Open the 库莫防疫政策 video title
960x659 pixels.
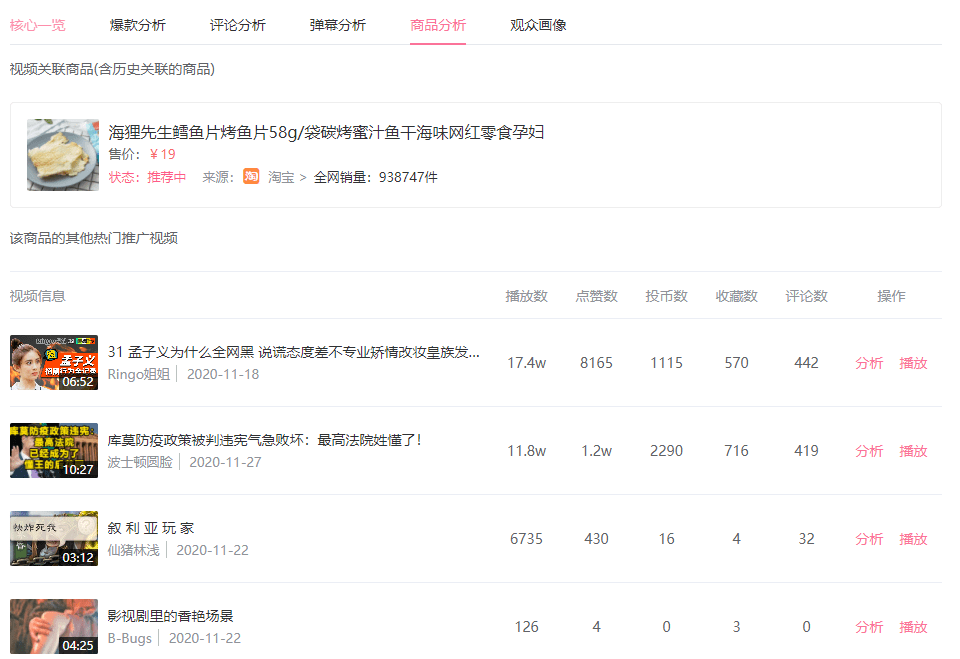click(x=265, y=440)
